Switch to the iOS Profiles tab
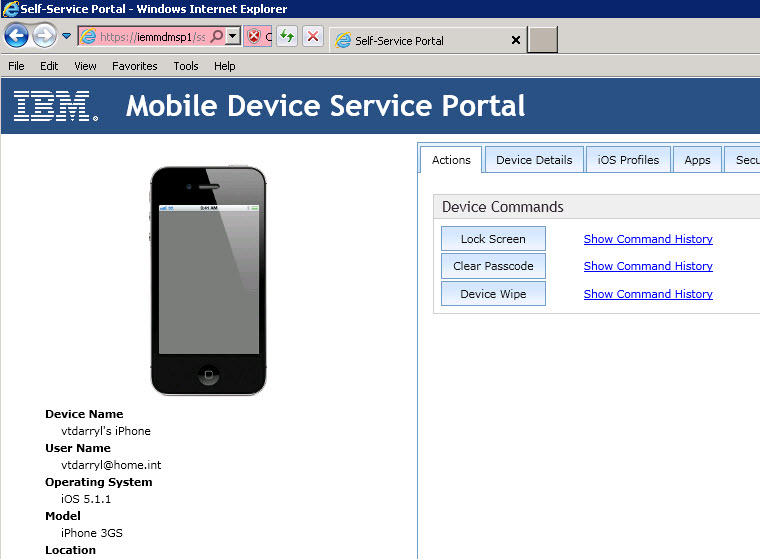This screenshot has height=559, width=760. pos(628,160)
